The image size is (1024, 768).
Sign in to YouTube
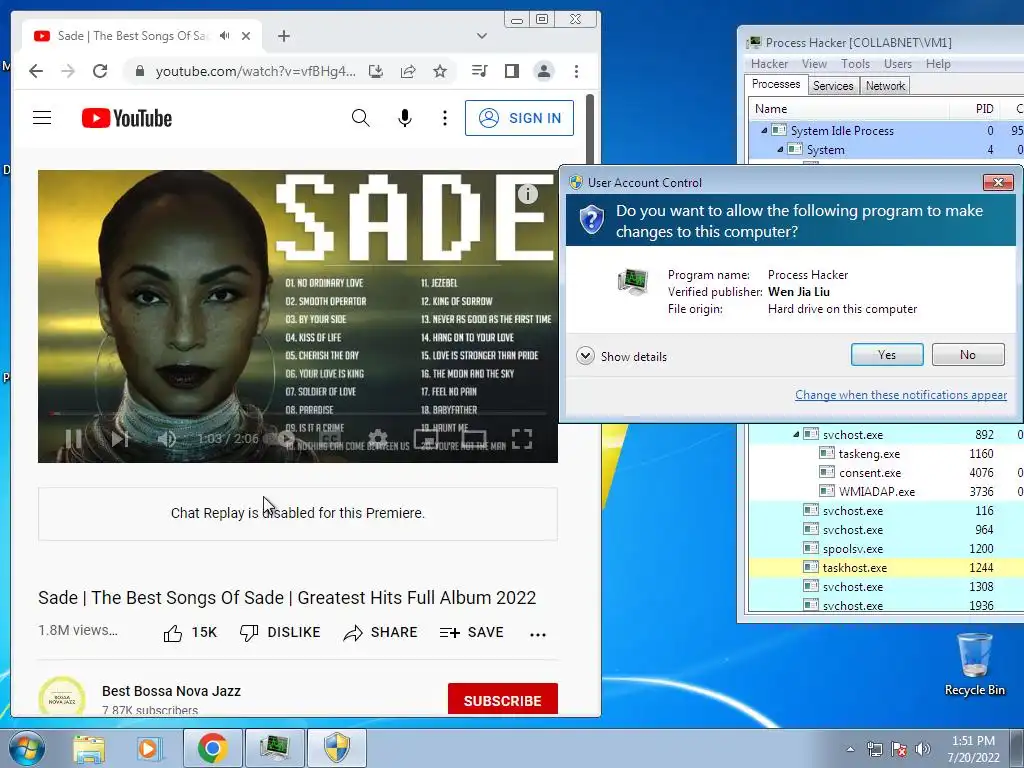[x=519, y=118]
